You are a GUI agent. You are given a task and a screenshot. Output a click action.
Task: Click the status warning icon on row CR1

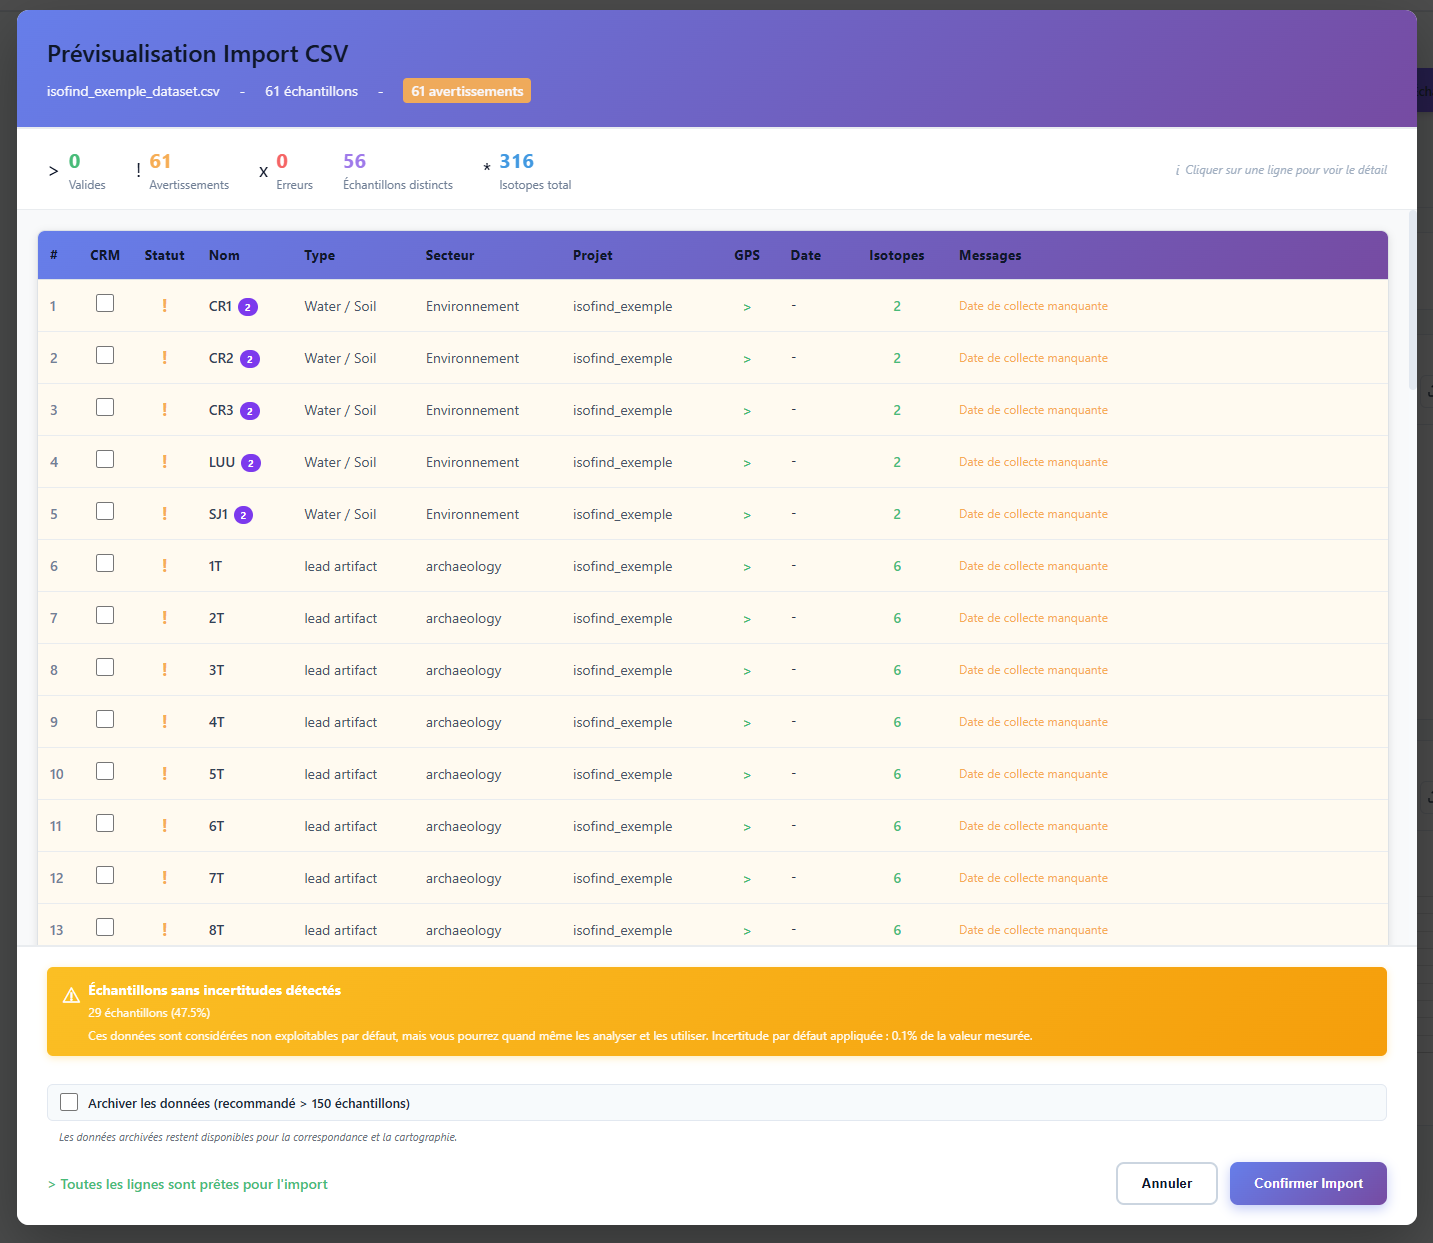164,306
